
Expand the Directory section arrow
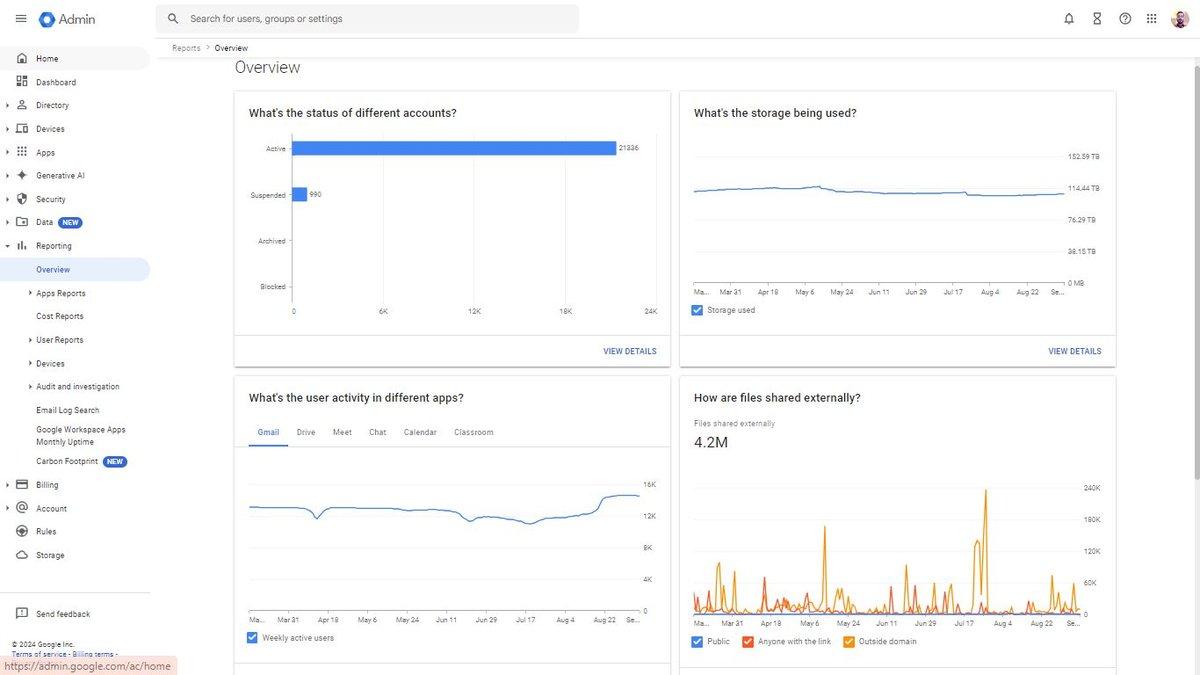(x=7, y=105)
